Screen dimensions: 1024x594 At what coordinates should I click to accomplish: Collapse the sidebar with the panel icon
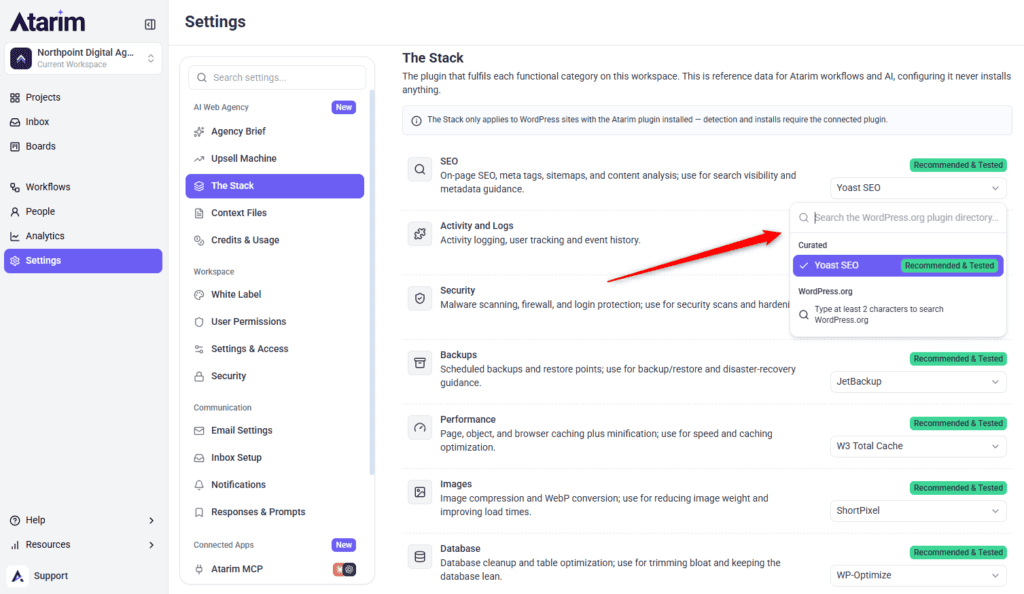150,24
